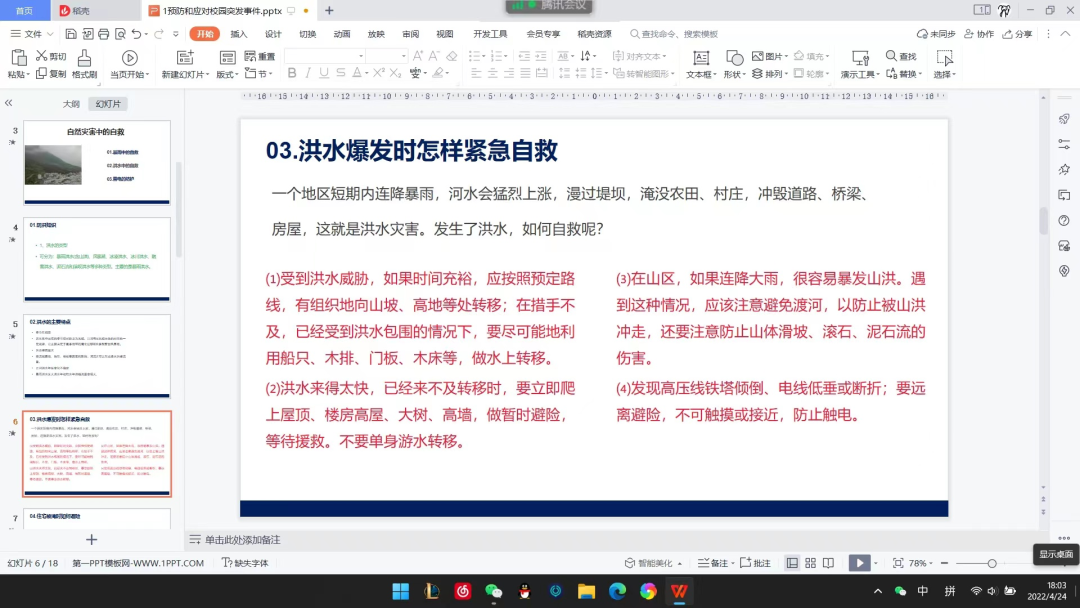
Task: Click the zoom slider in status bar
Action: coord(990,563)
